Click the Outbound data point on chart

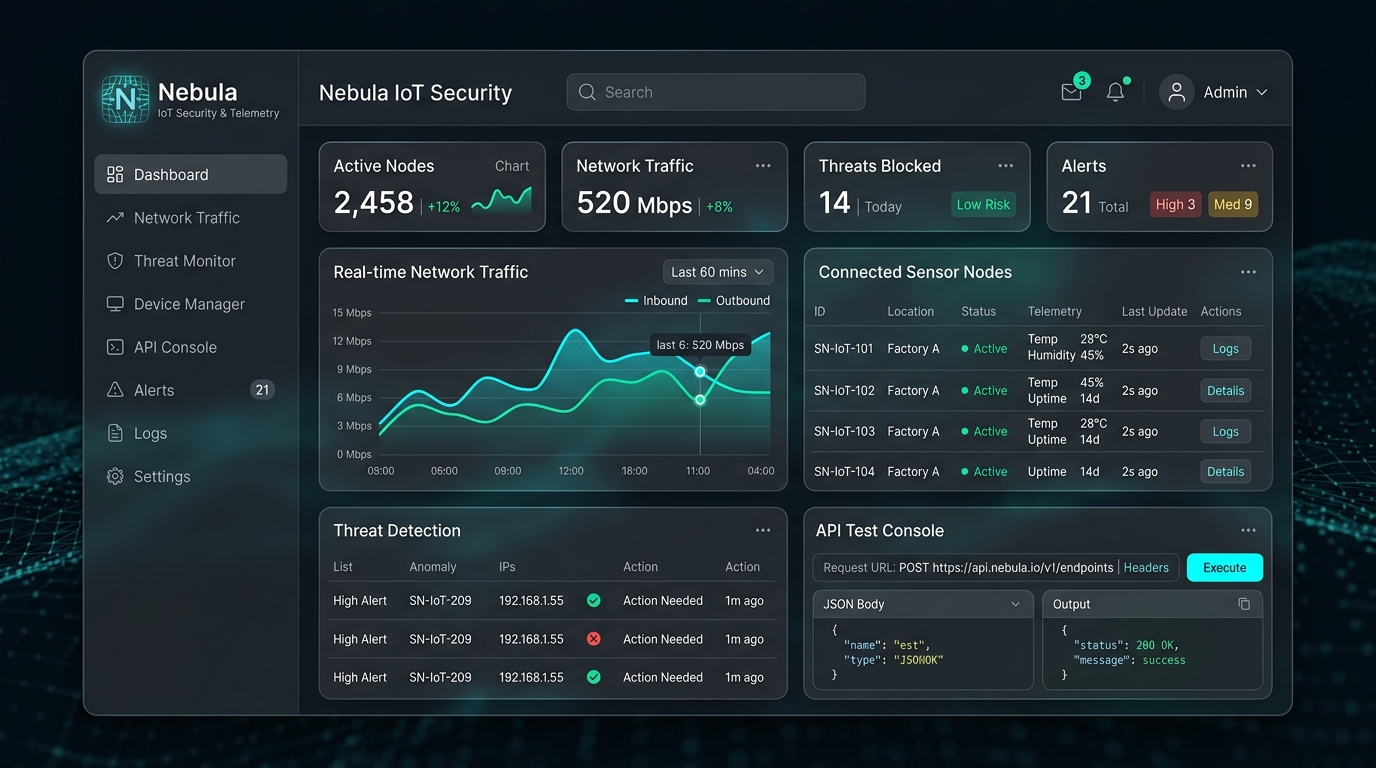700,400
